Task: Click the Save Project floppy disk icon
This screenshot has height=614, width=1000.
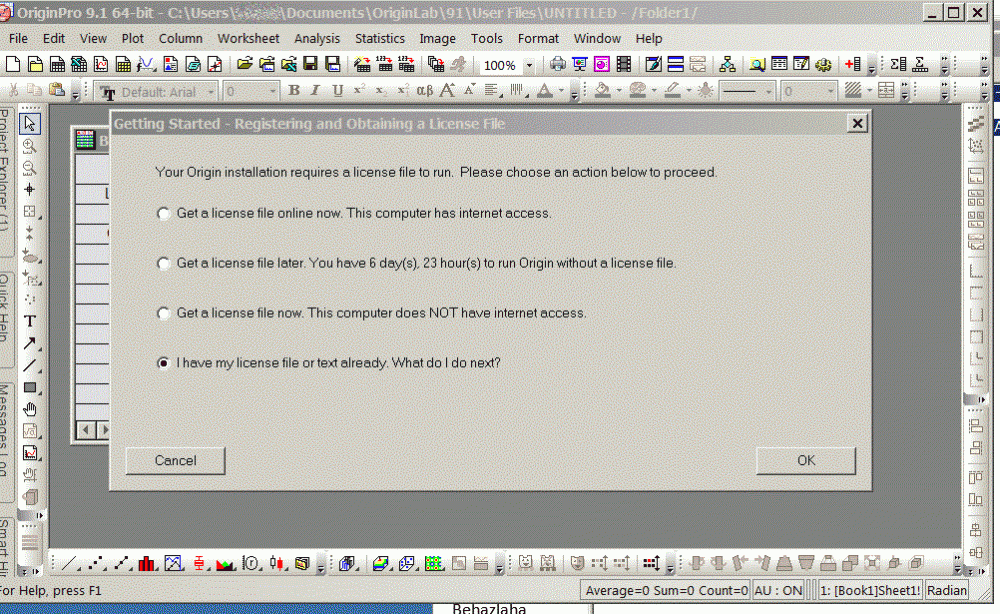Action: coord(310,65)
